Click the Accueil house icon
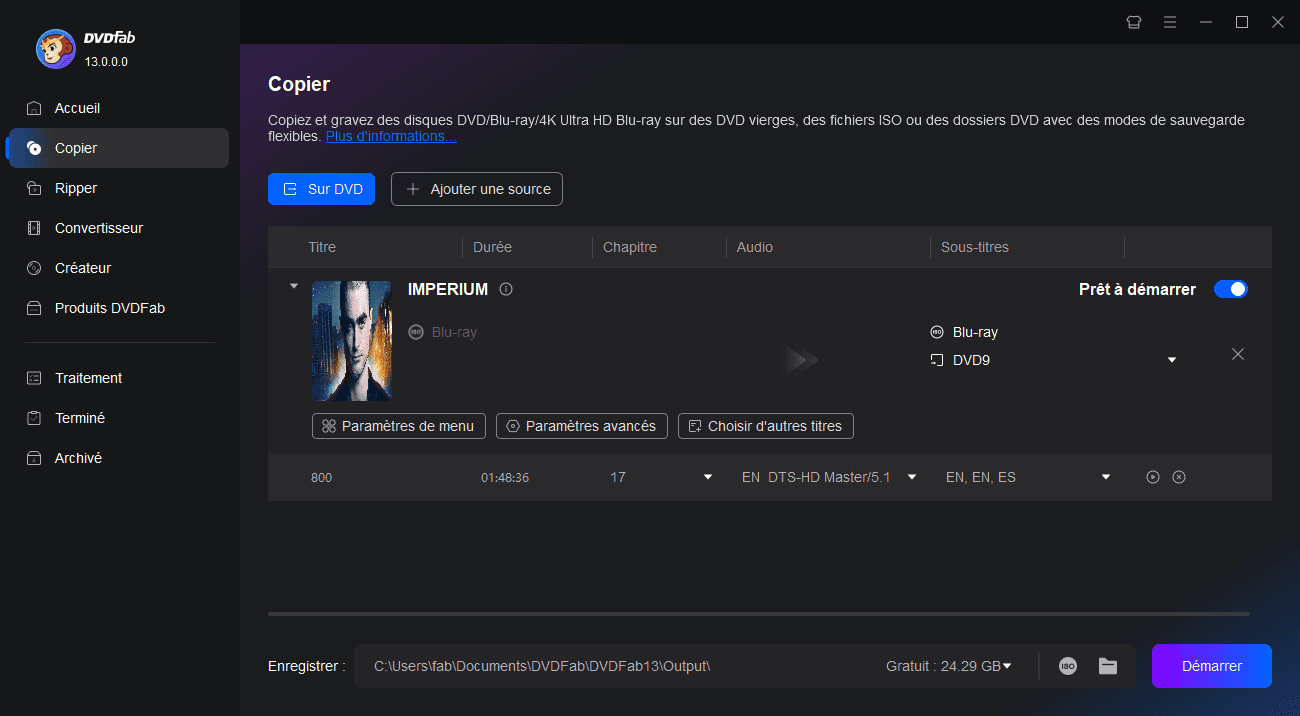Image resolution: width=1300 pixels, height=716 pixels. click(x=34, y=108)
